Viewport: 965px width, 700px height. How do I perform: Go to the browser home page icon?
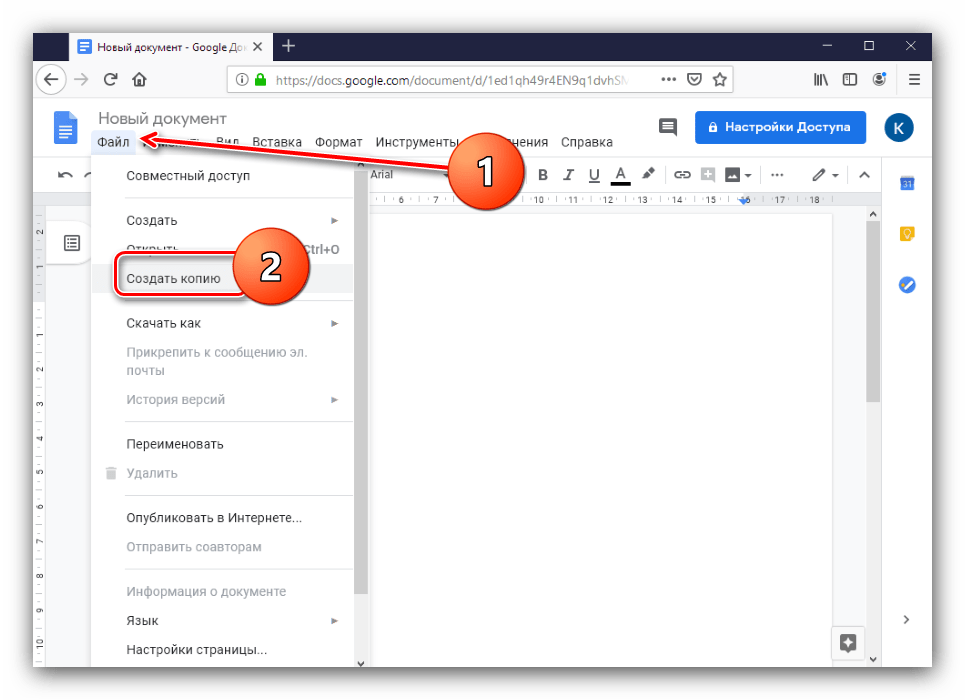pos(140,79)
